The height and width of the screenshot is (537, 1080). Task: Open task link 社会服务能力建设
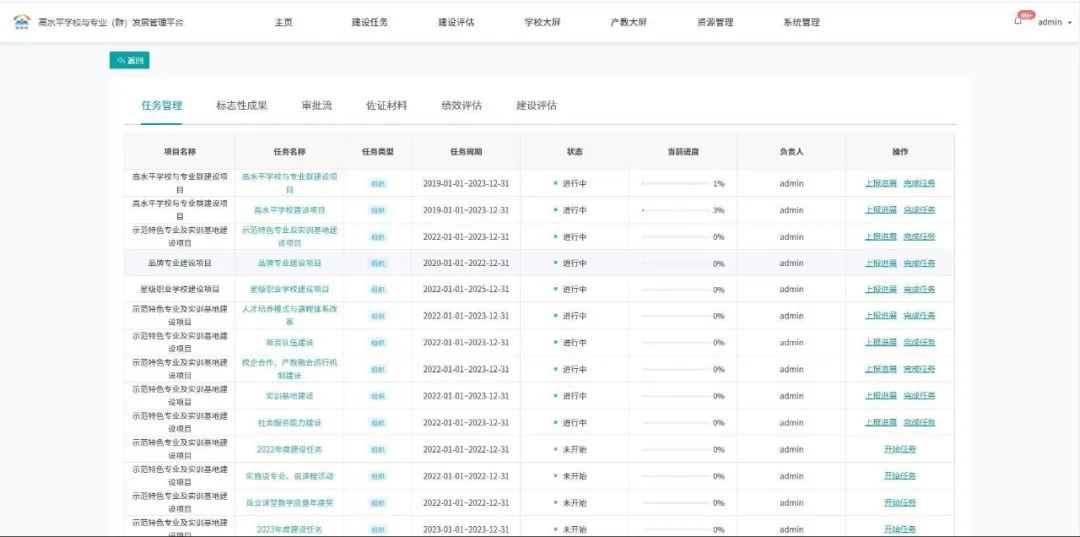pos(289,422)
